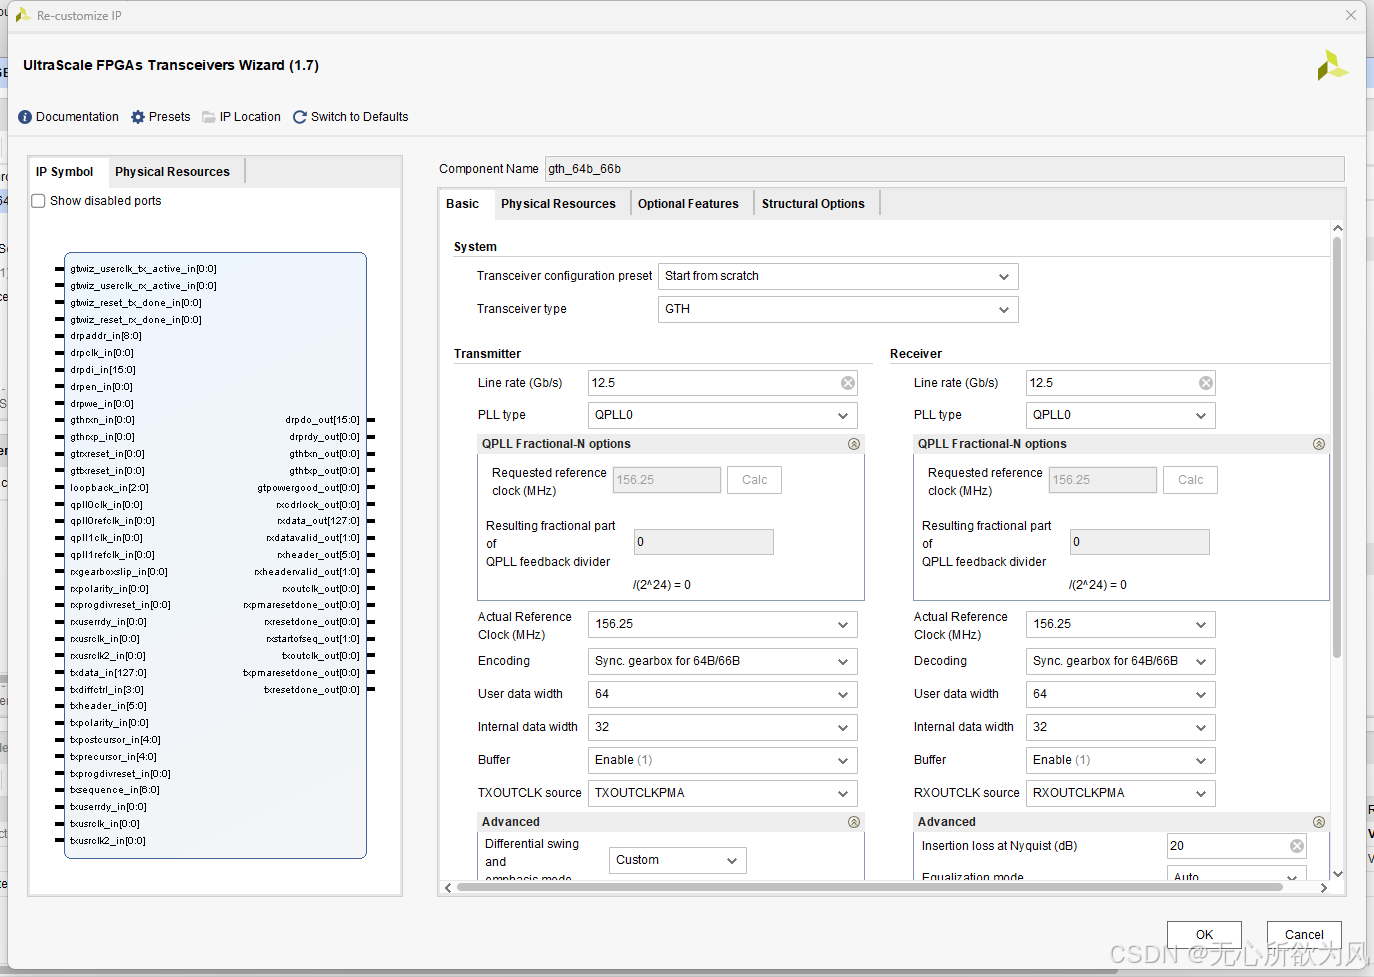This screenshot has width=1374, height=977.
Task: Select left-pane Physical Resources tab
Action: [x=172, y=171]
